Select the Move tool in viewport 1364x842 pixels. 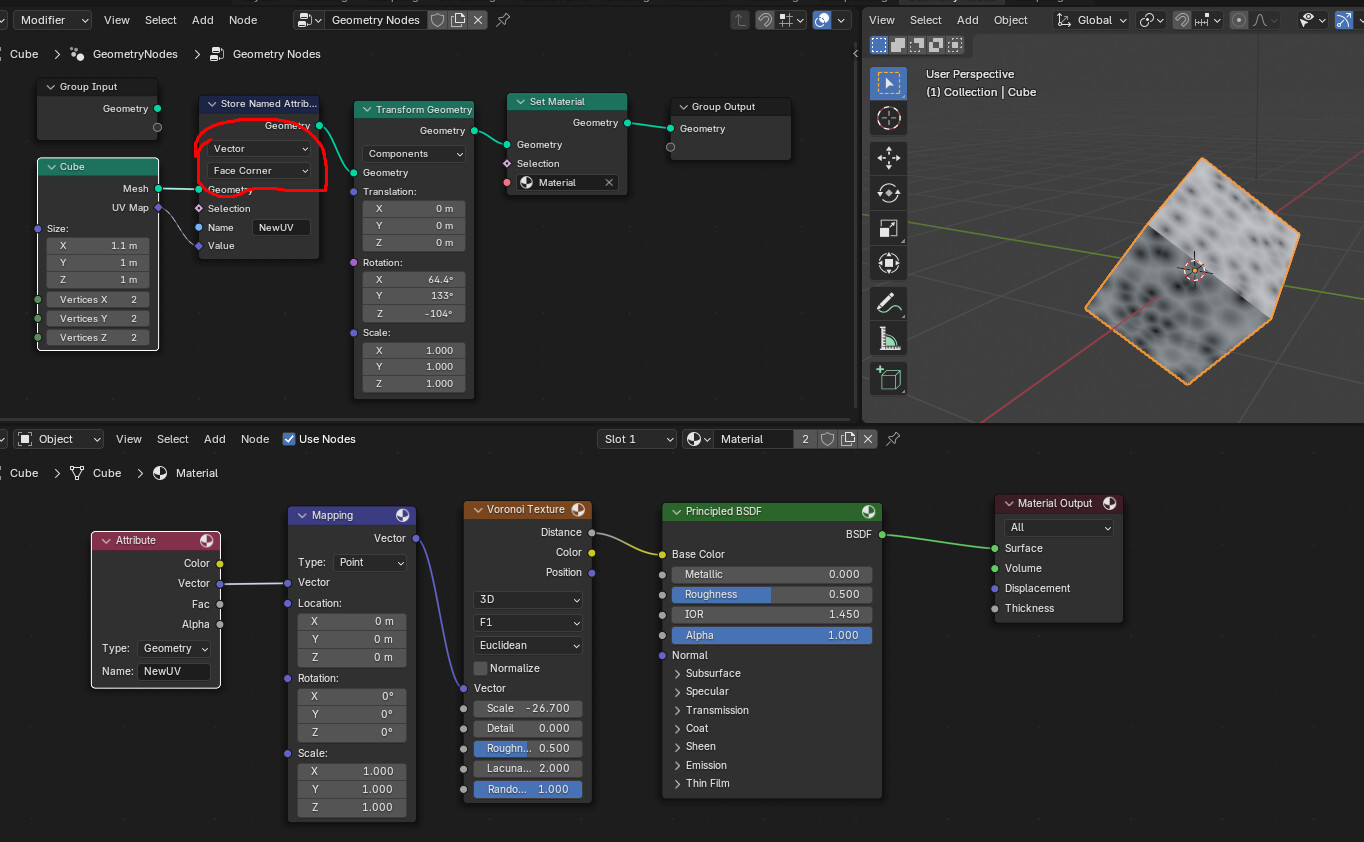pyautogui.click(x=888, y=157)
